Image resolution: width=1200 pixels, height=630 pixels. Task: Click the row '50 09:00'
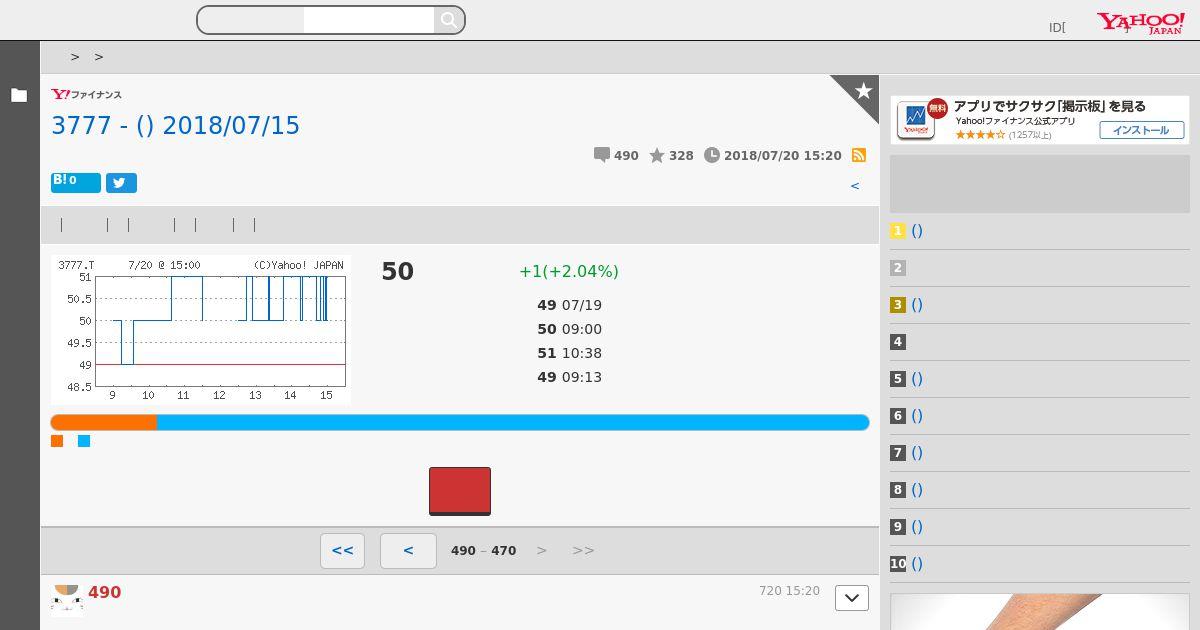tap(569, 329)
